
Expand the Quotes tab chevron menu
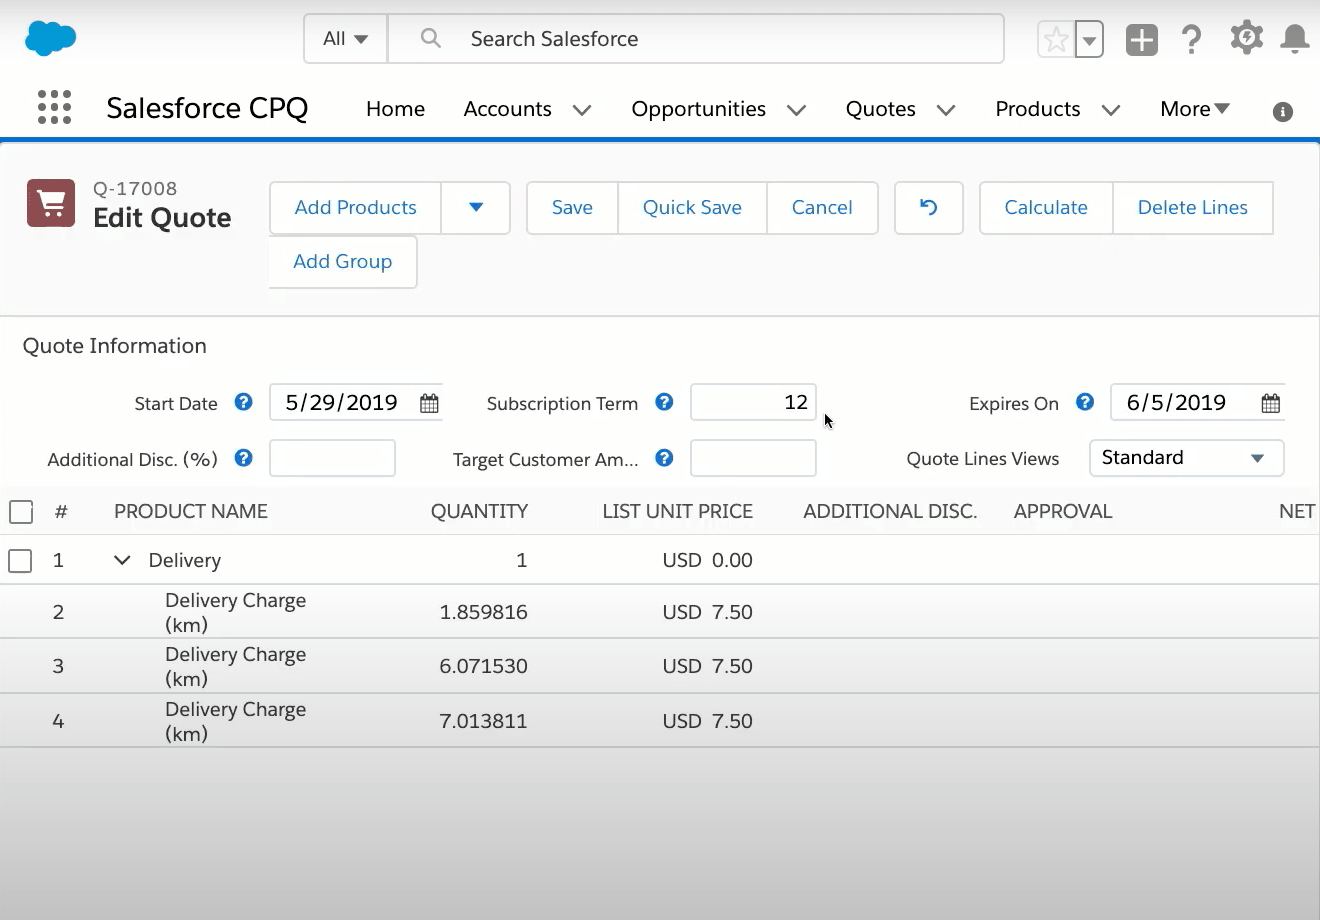[x=946, y=110]
